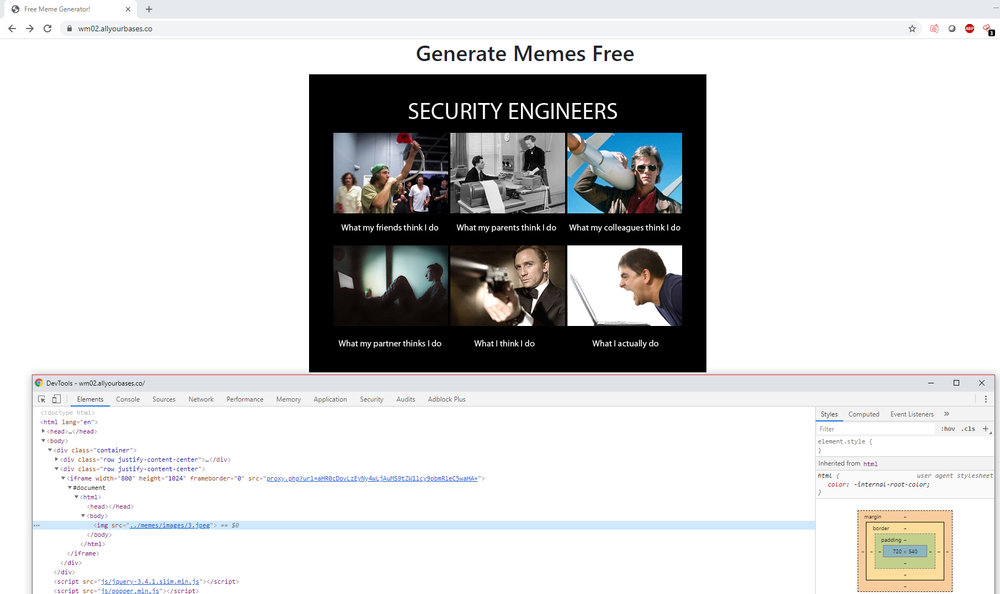Select the empty <head></head> row inside iframe
Image resolution: width=1000 pixels, height=594 pixels.
[x=424, y=507]
